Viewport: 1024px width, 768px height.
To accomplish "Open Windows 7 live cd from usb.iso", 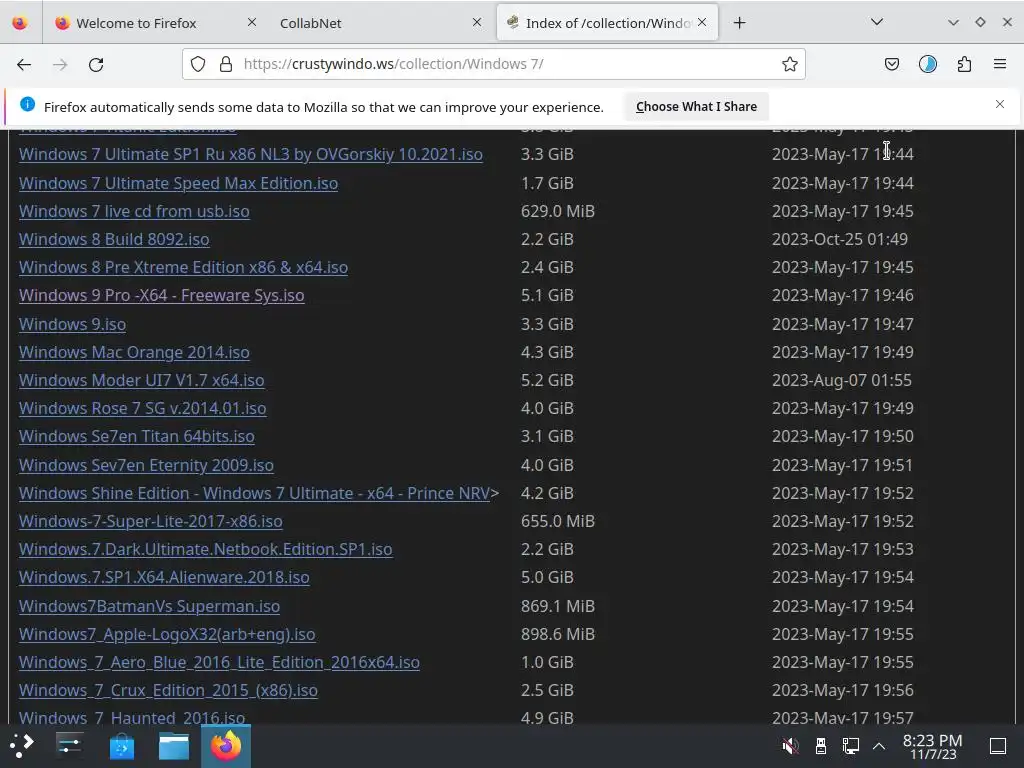I will coord(134,211).
